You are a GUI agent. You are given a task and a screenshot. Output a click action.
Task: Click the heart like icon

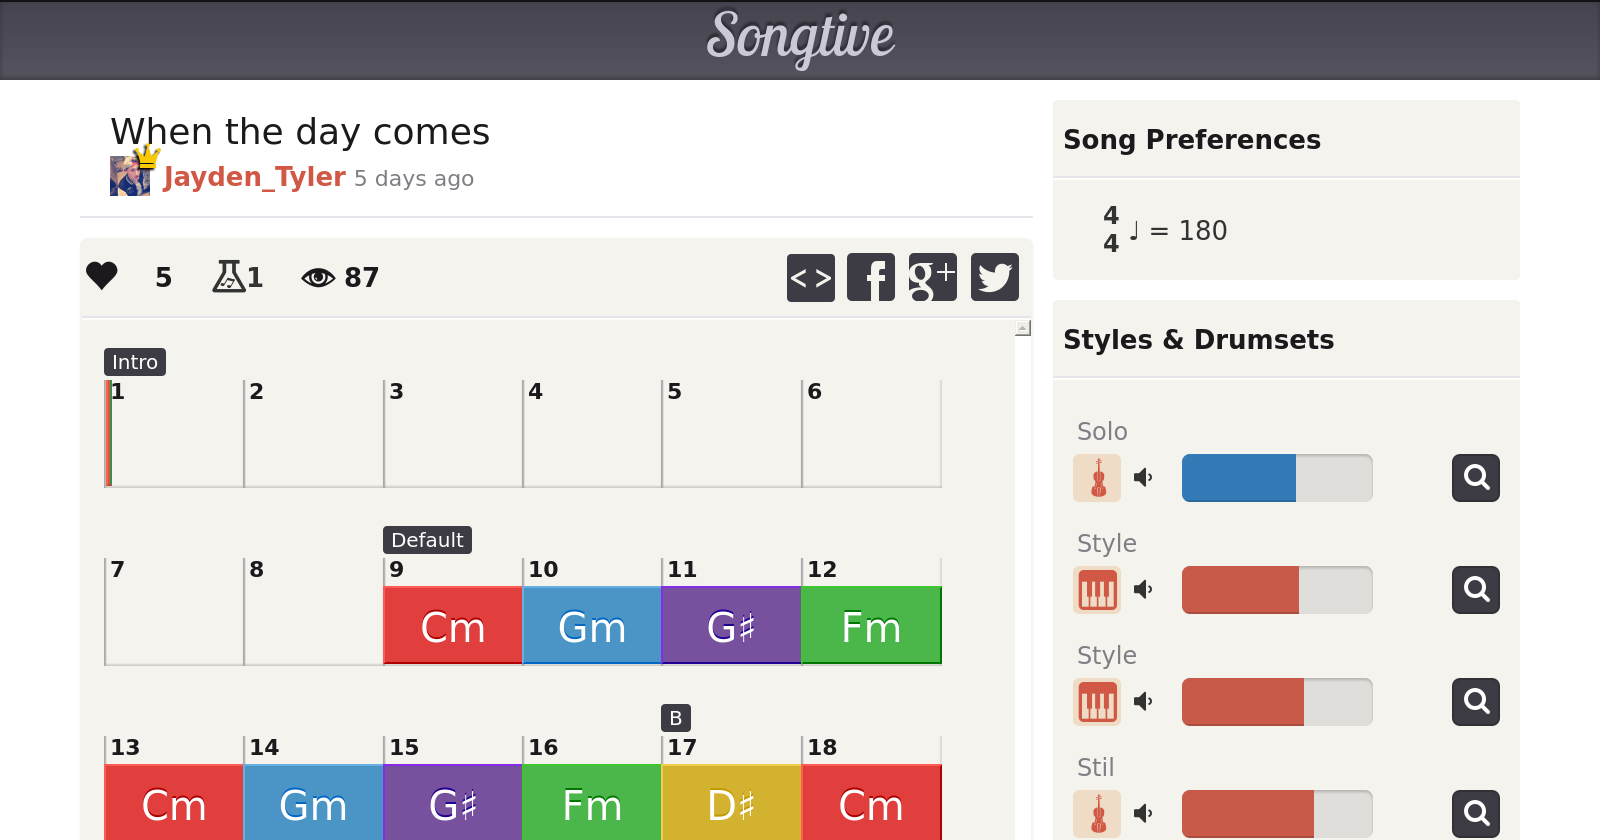pyautogui.click(x=102, y=276)
